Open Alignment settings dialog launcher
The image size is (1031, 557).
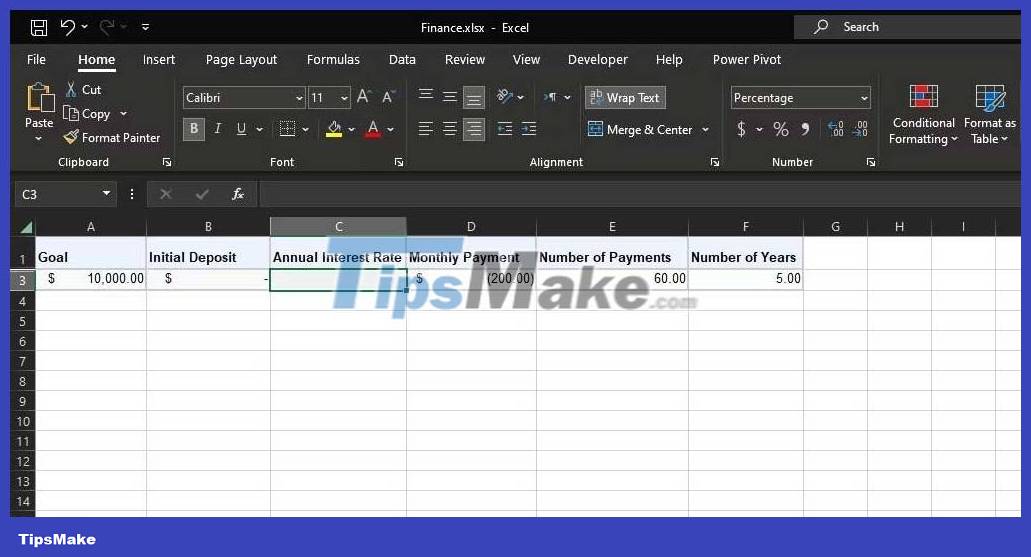pos(715,162)
